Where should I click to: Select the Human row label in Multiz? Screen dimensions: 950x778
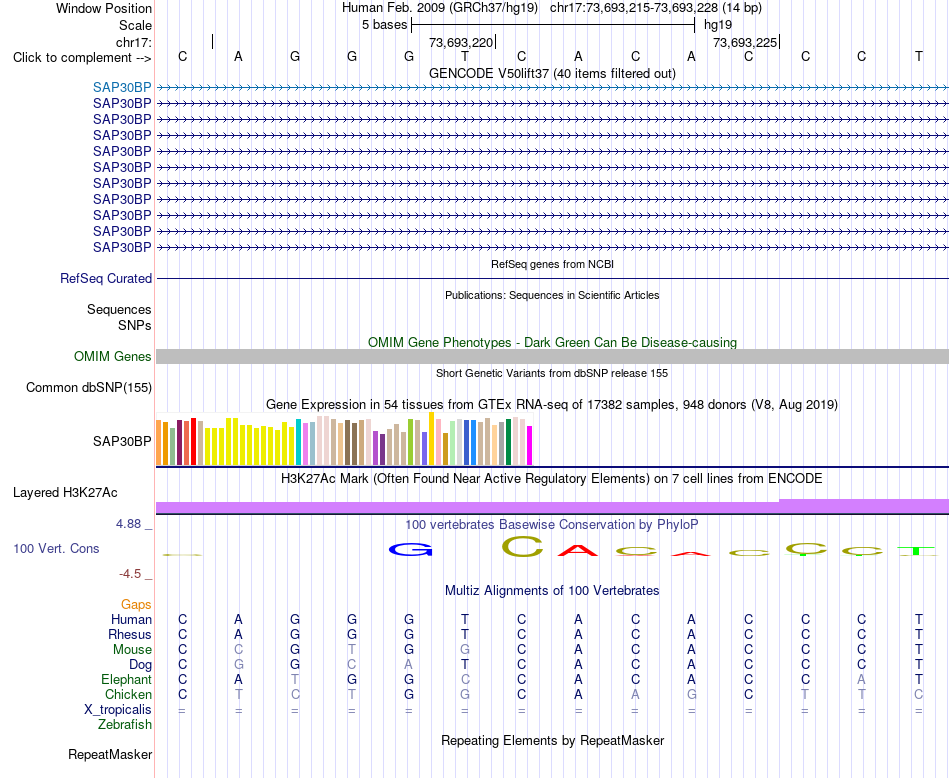(x=131, y=619)
